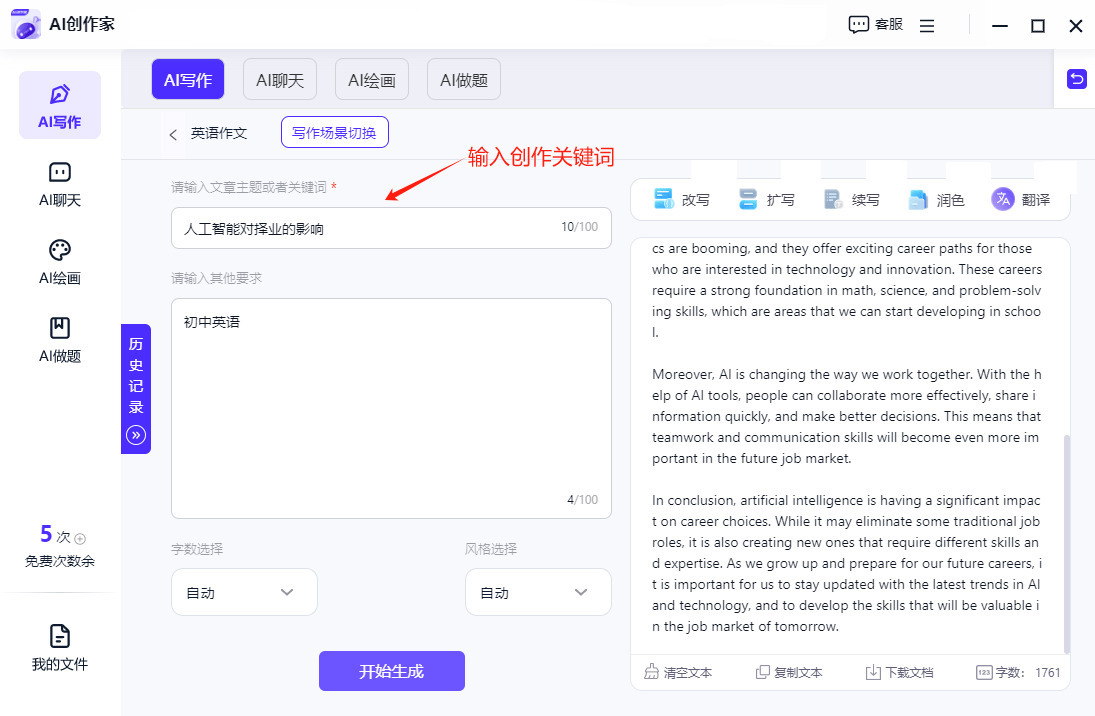Screen dimensions: 1095x716
Task: Switch to the AI聊天 top tab
Action: coord(280,80)
